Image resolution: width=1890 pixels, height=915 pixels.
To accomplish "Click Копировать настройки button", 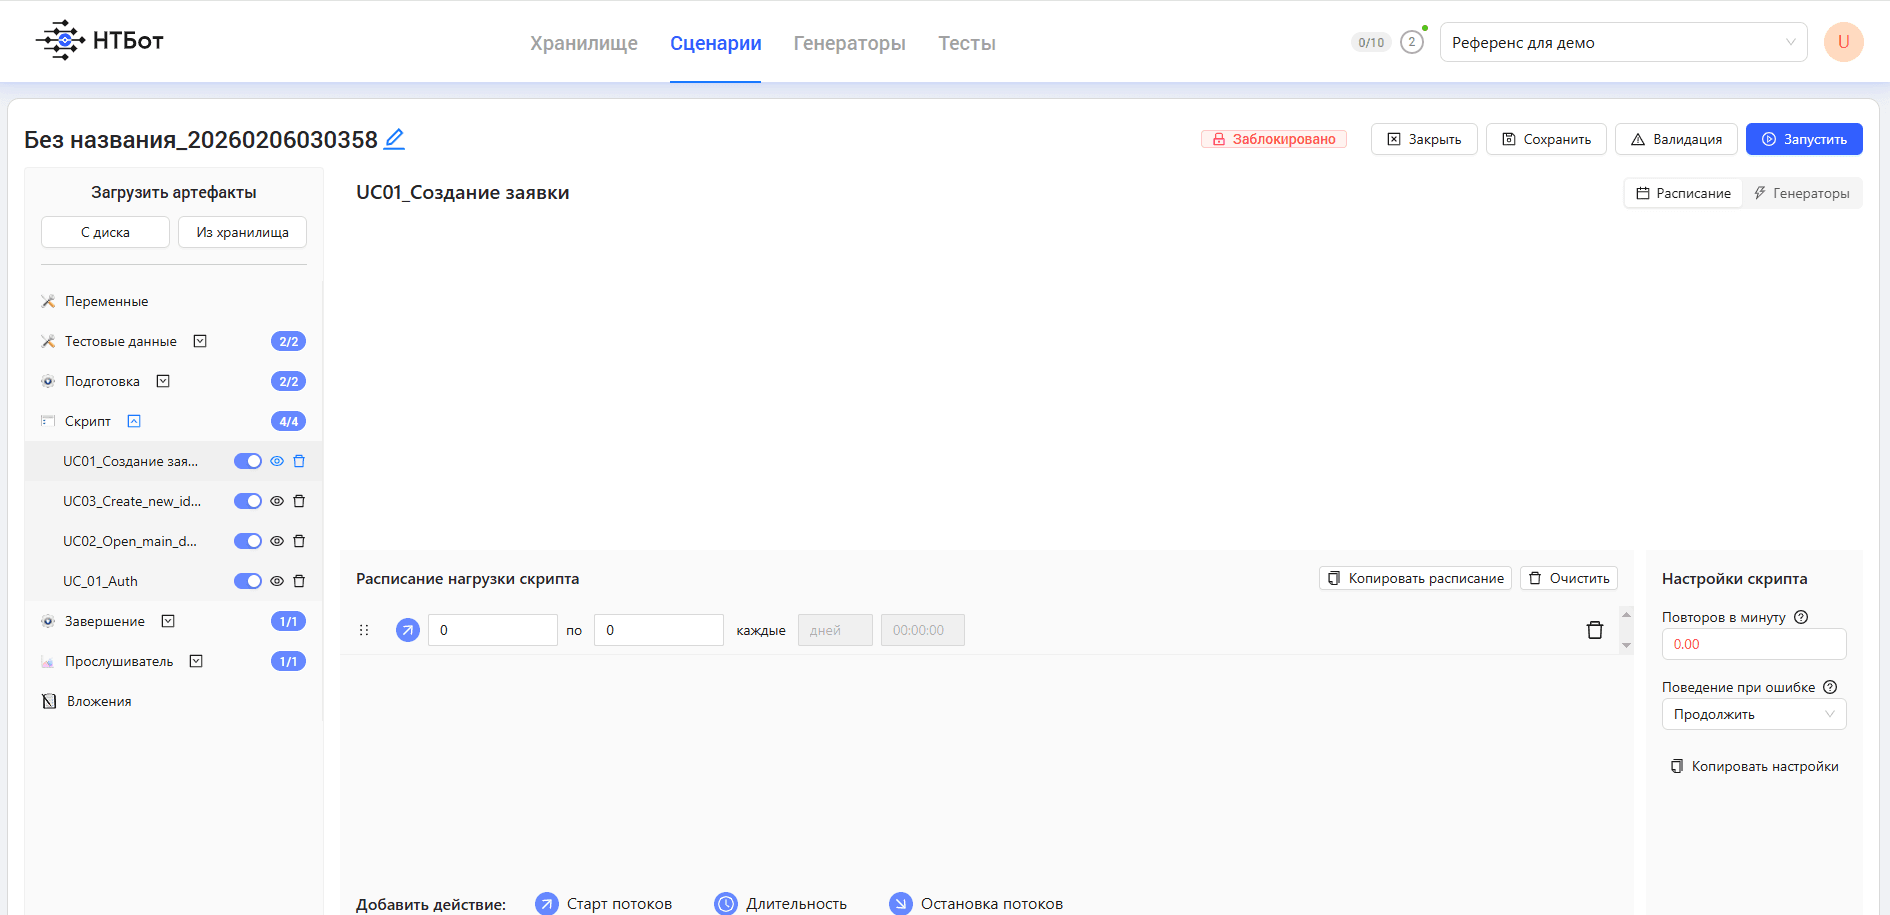I will (1754, 766).
